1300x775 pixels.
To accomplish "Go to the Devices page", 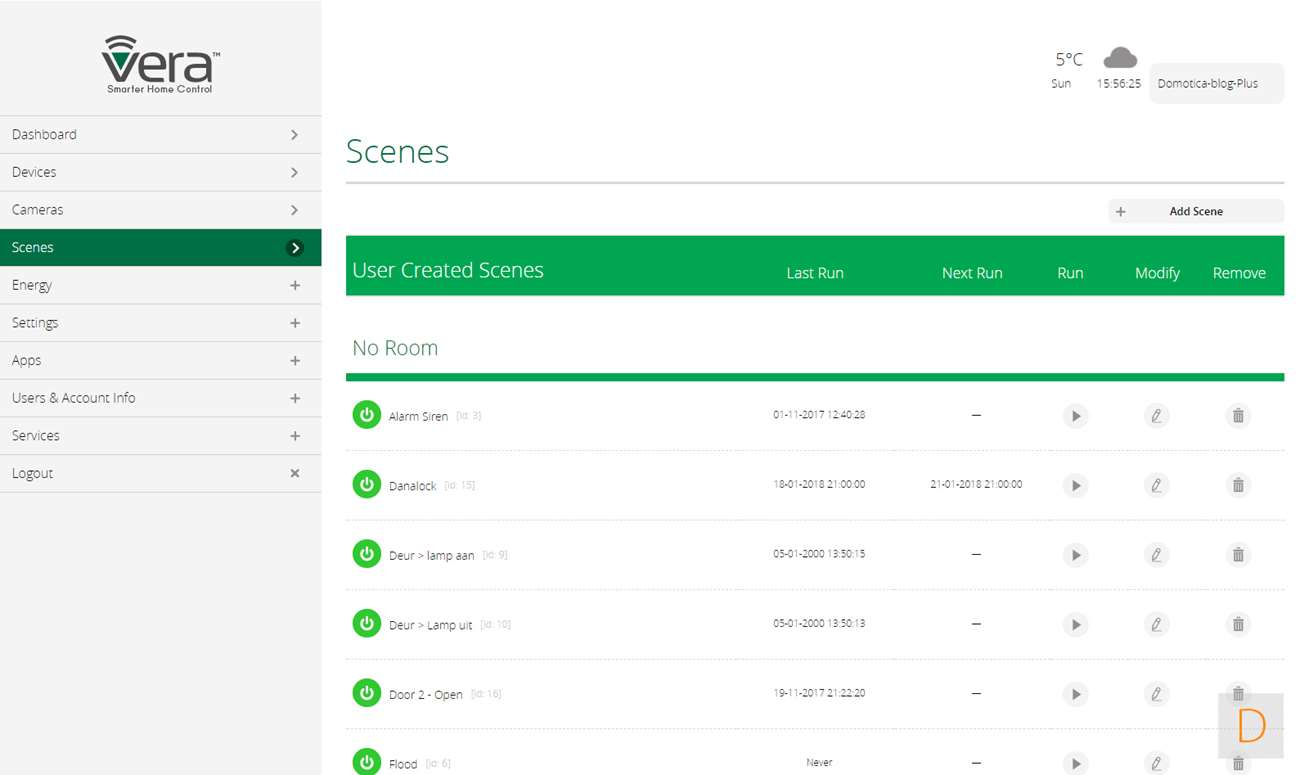I will (160, 172).
